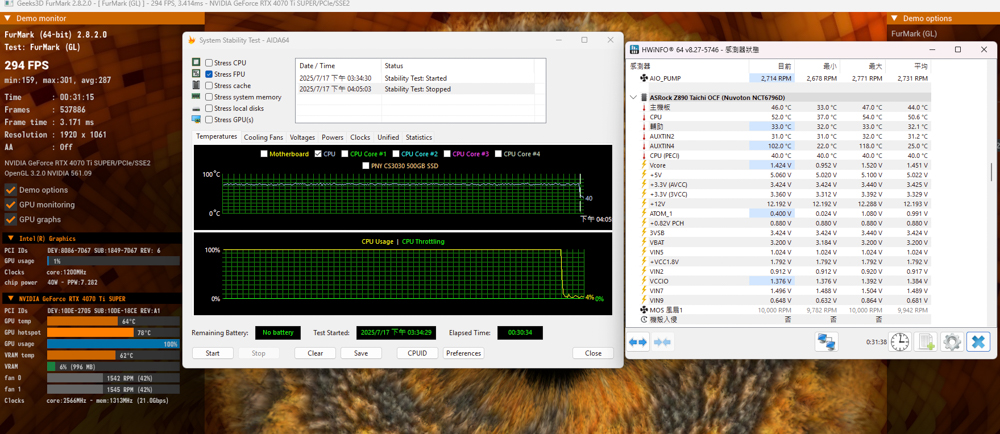This screenshot has width=1000, height=434.
Task: Open CPUID from AIDA64
Action: tap(418, 353)
